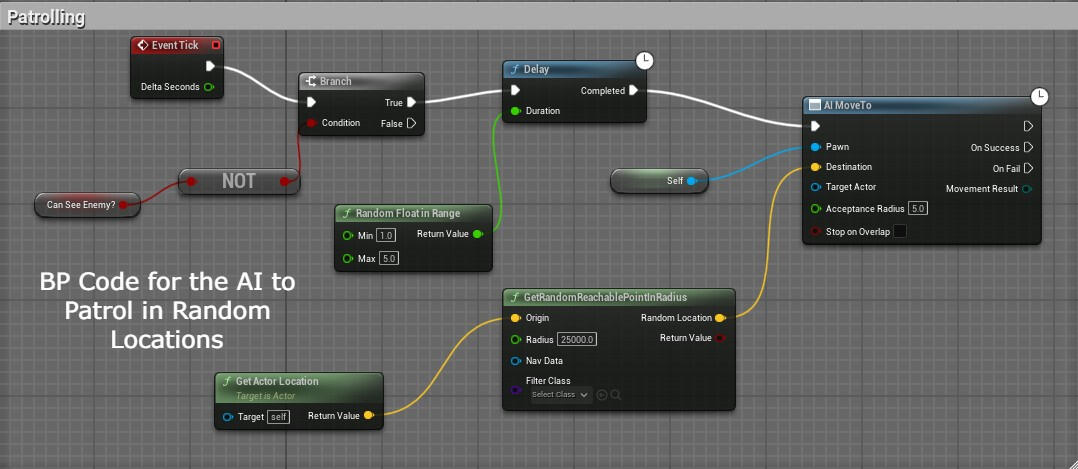Select the GetRandomReachablePointInRadius node header
The height and width of the screenshot is (469, 1078).
pyautogui.click(x=619, y=297)
